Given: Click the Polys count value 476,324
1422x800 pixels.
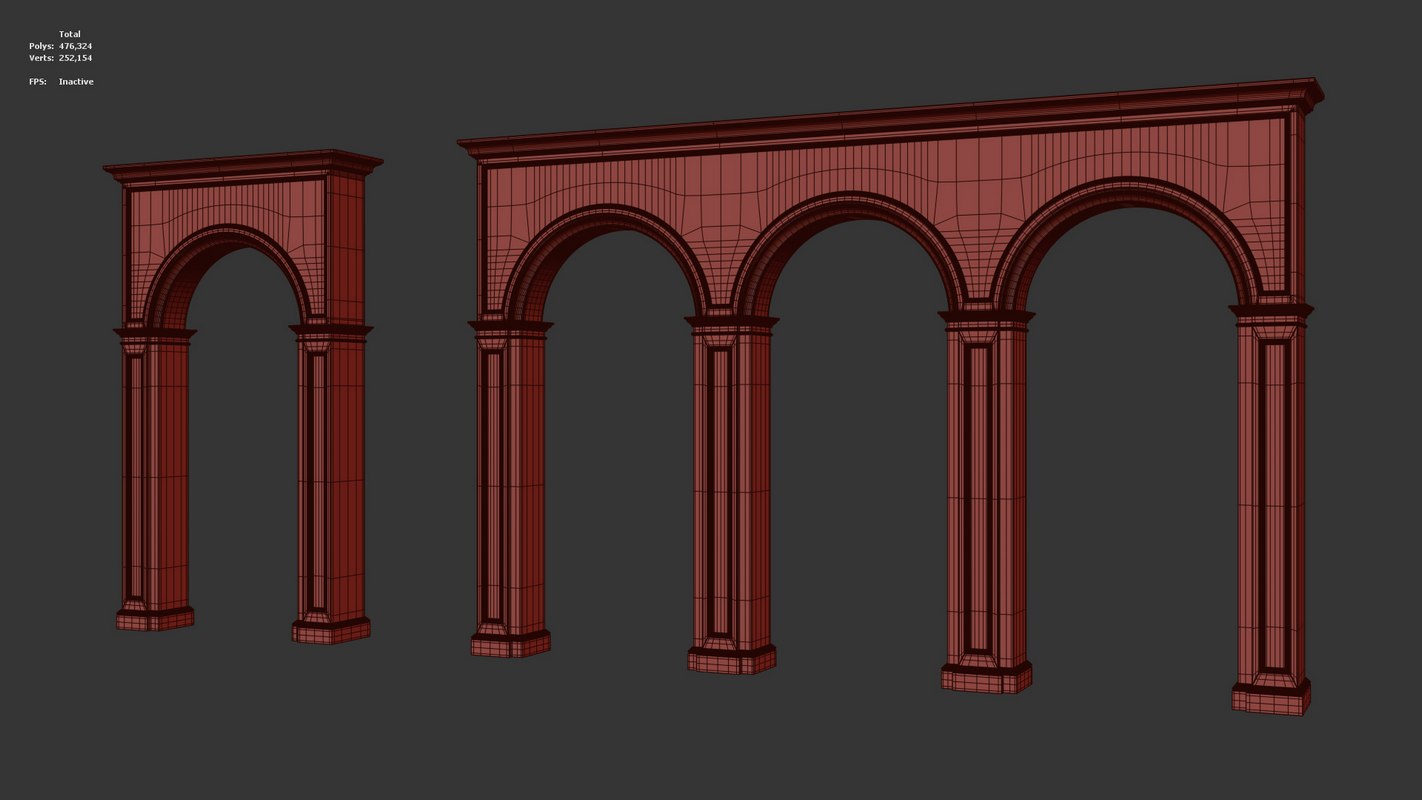Looking at the screenshot, I should click(x=75, y=46).
